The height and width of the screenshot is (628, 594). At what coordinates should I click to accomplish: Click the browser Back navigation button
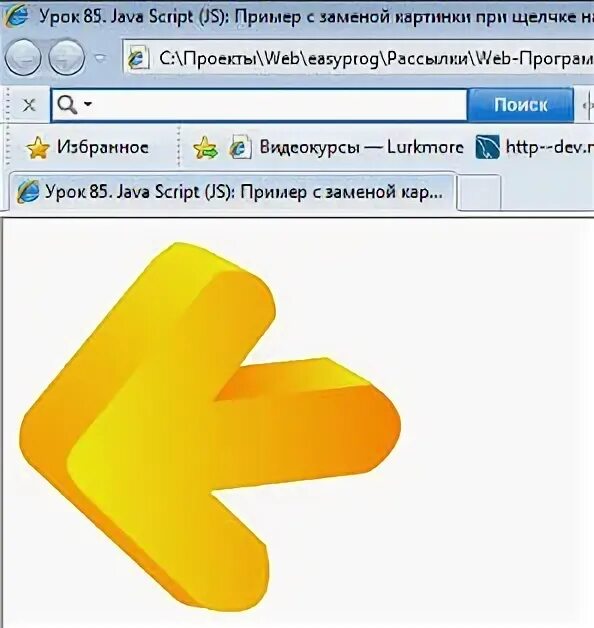tap(23, 58)
